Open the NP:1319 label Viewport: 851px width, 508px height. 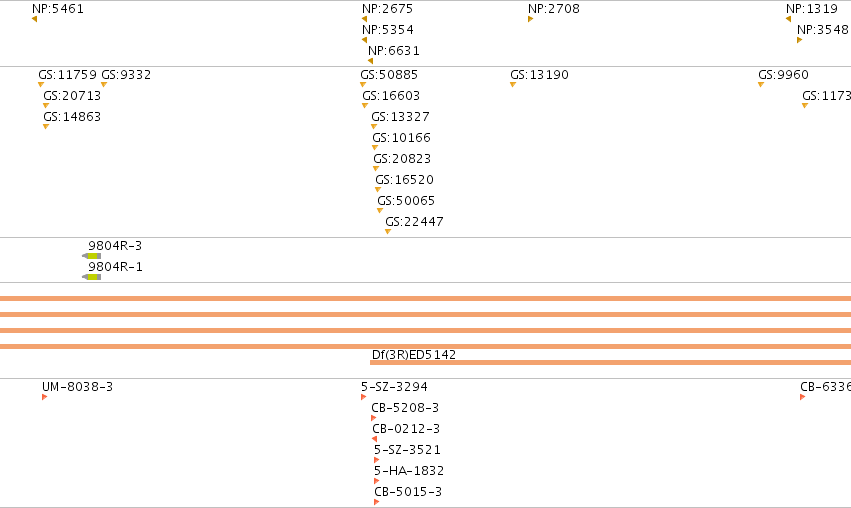pos(812,9)
